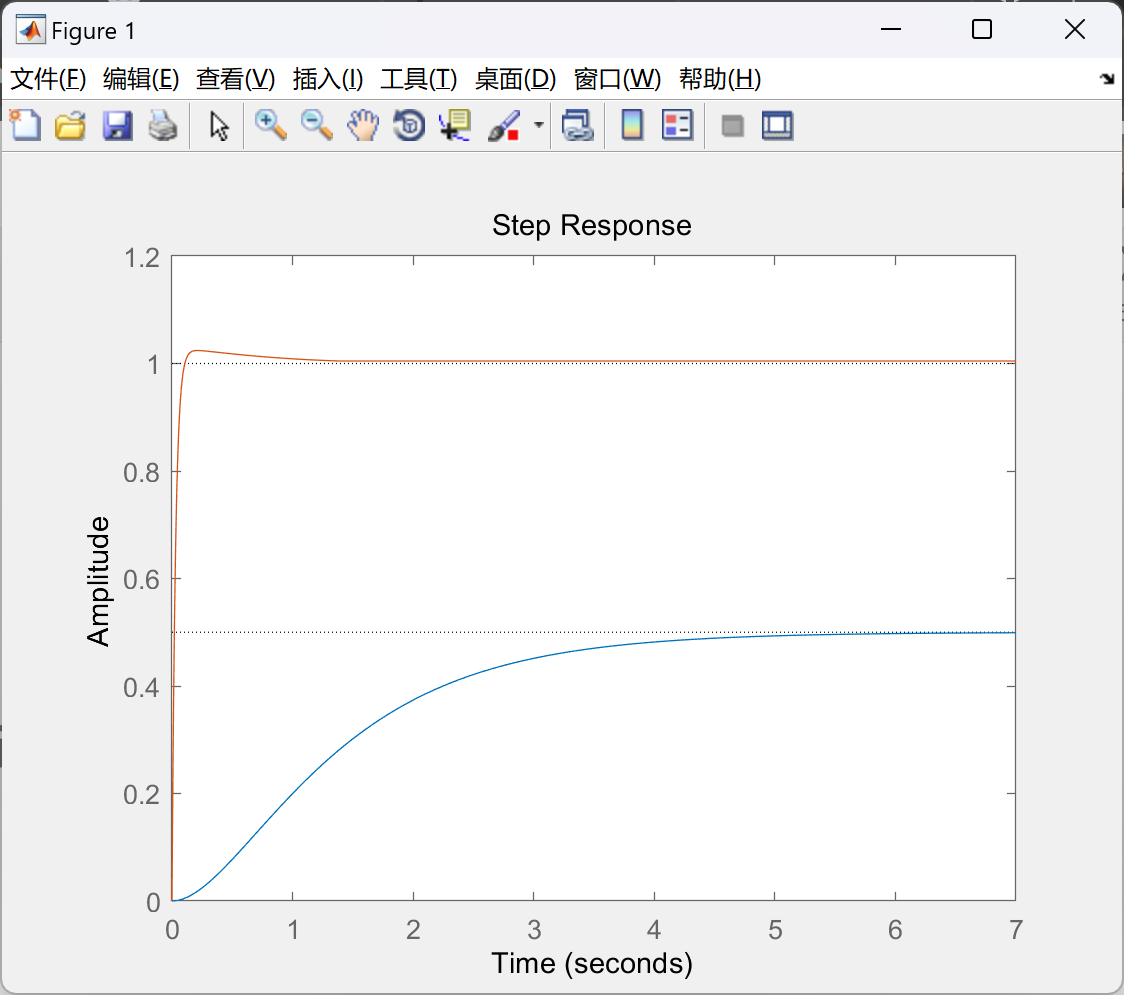Screen dimensions: 1124x995
Task: Click the Link Plot icon
Action: pos(578,125)
